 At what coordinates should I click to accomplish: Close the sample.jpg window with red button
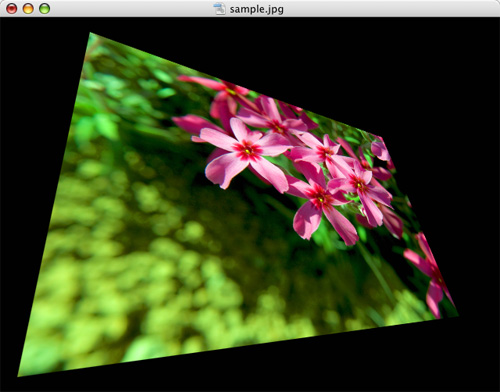(11, 9)
